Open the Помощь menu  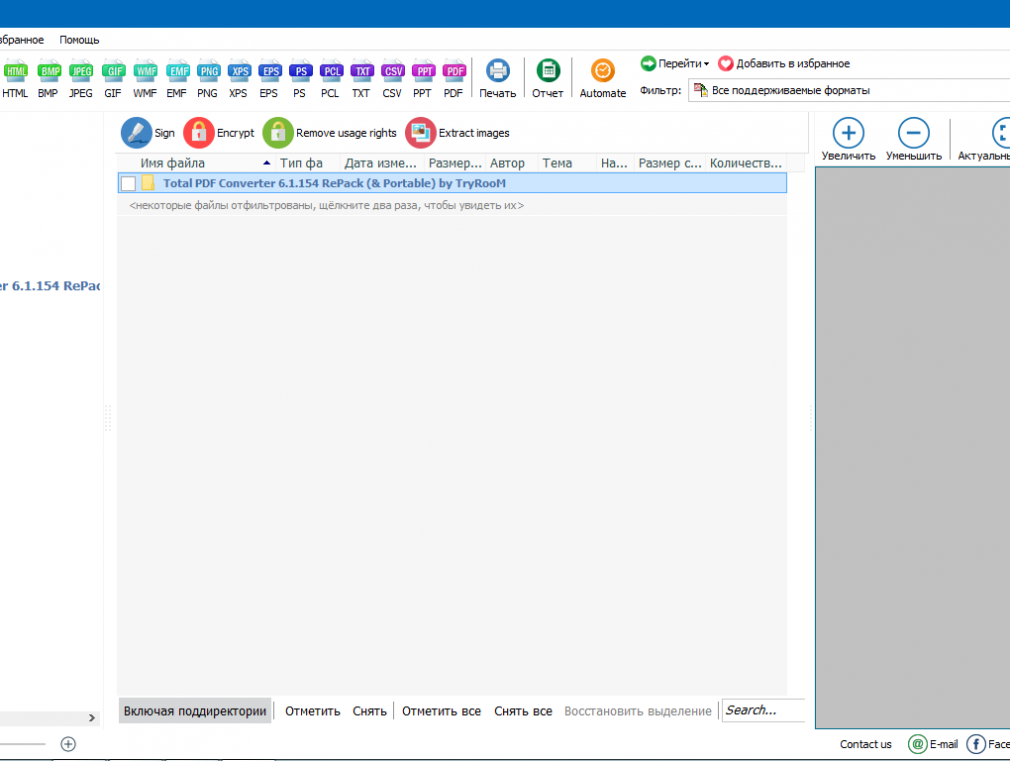coord(79,40)
